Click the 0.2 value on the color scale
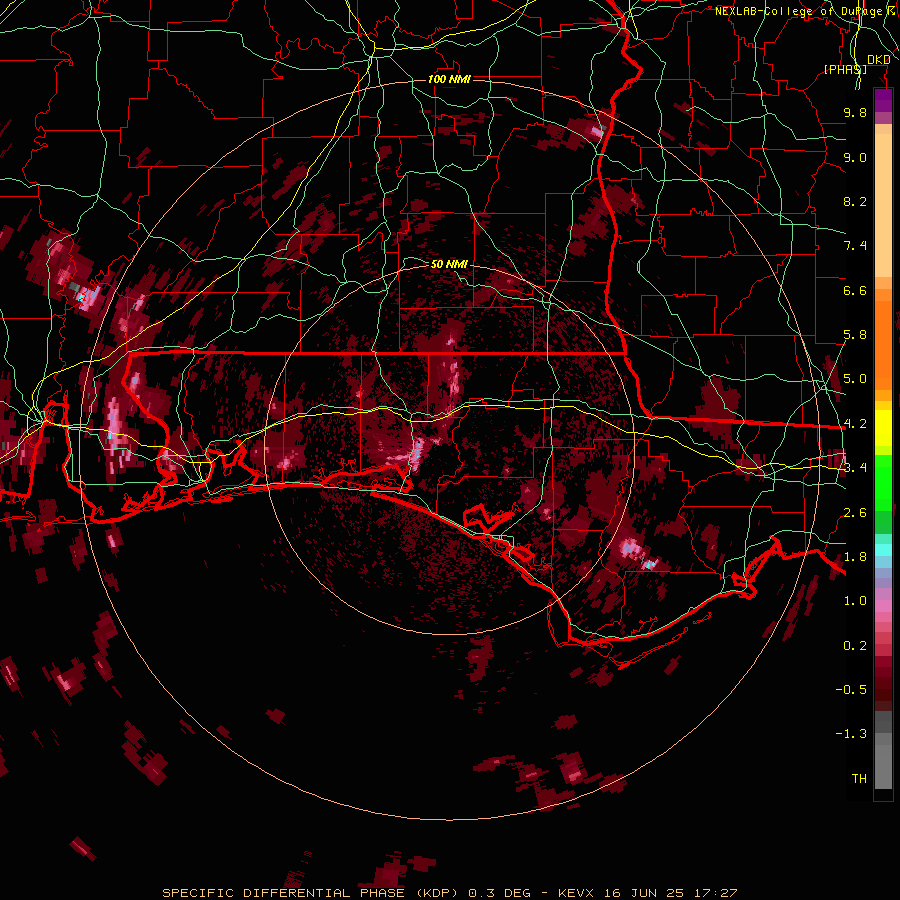900x900 pixels. (855, 646)
